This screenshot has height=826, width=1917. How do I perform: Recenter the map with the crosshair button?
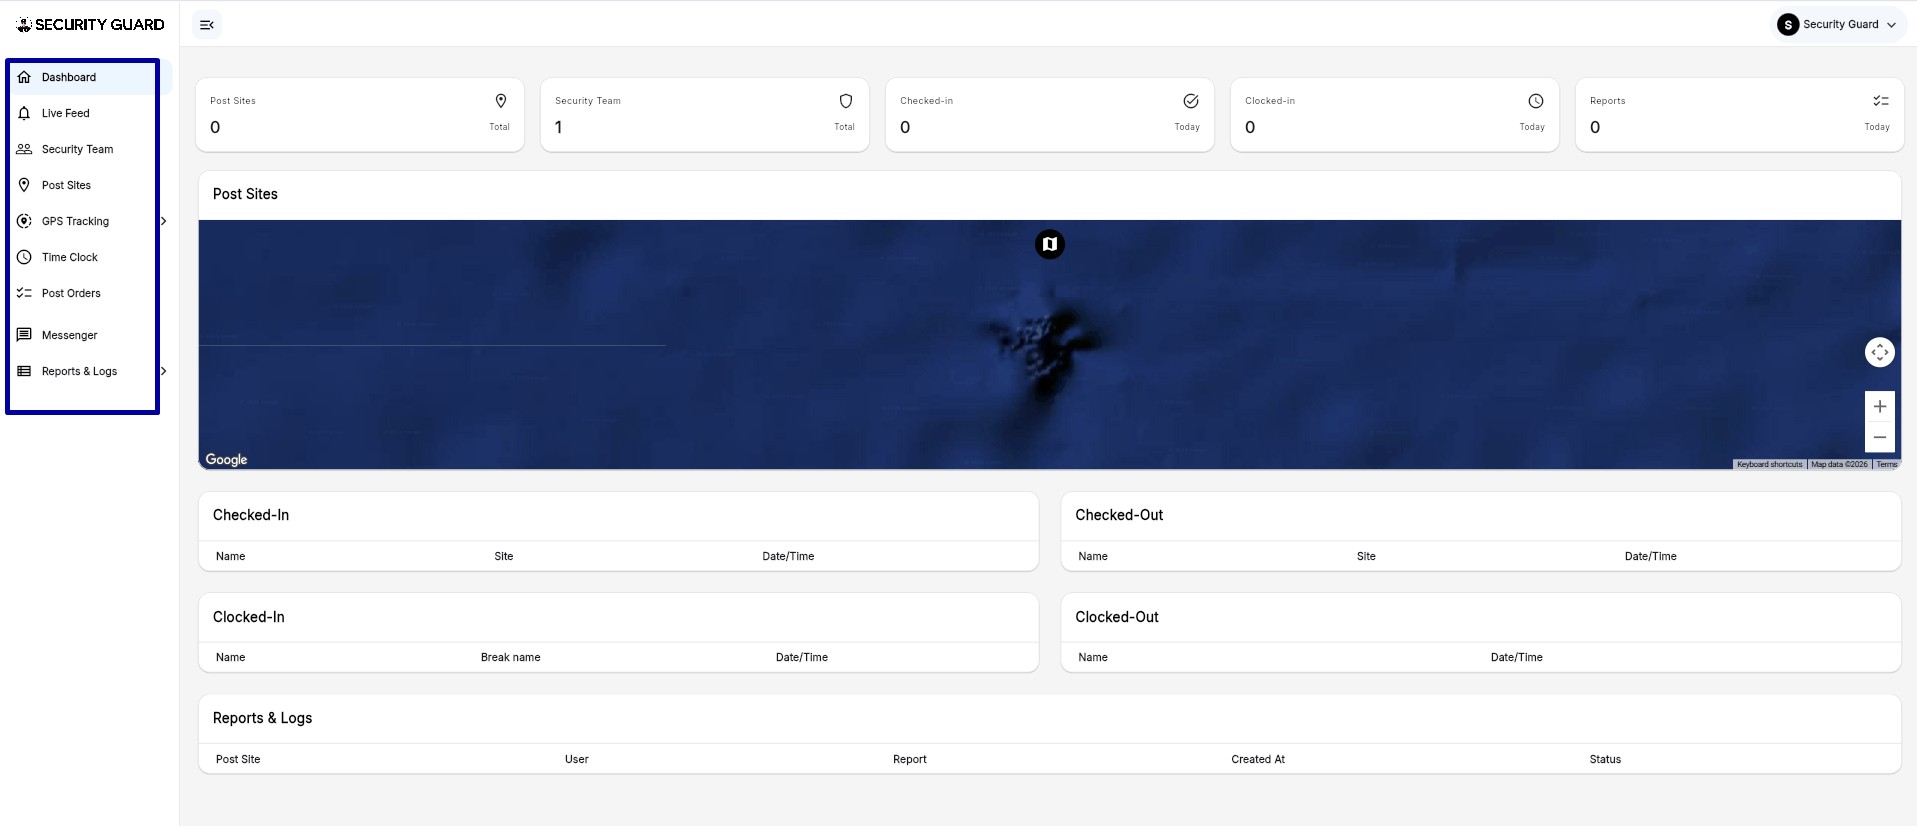1880,352
